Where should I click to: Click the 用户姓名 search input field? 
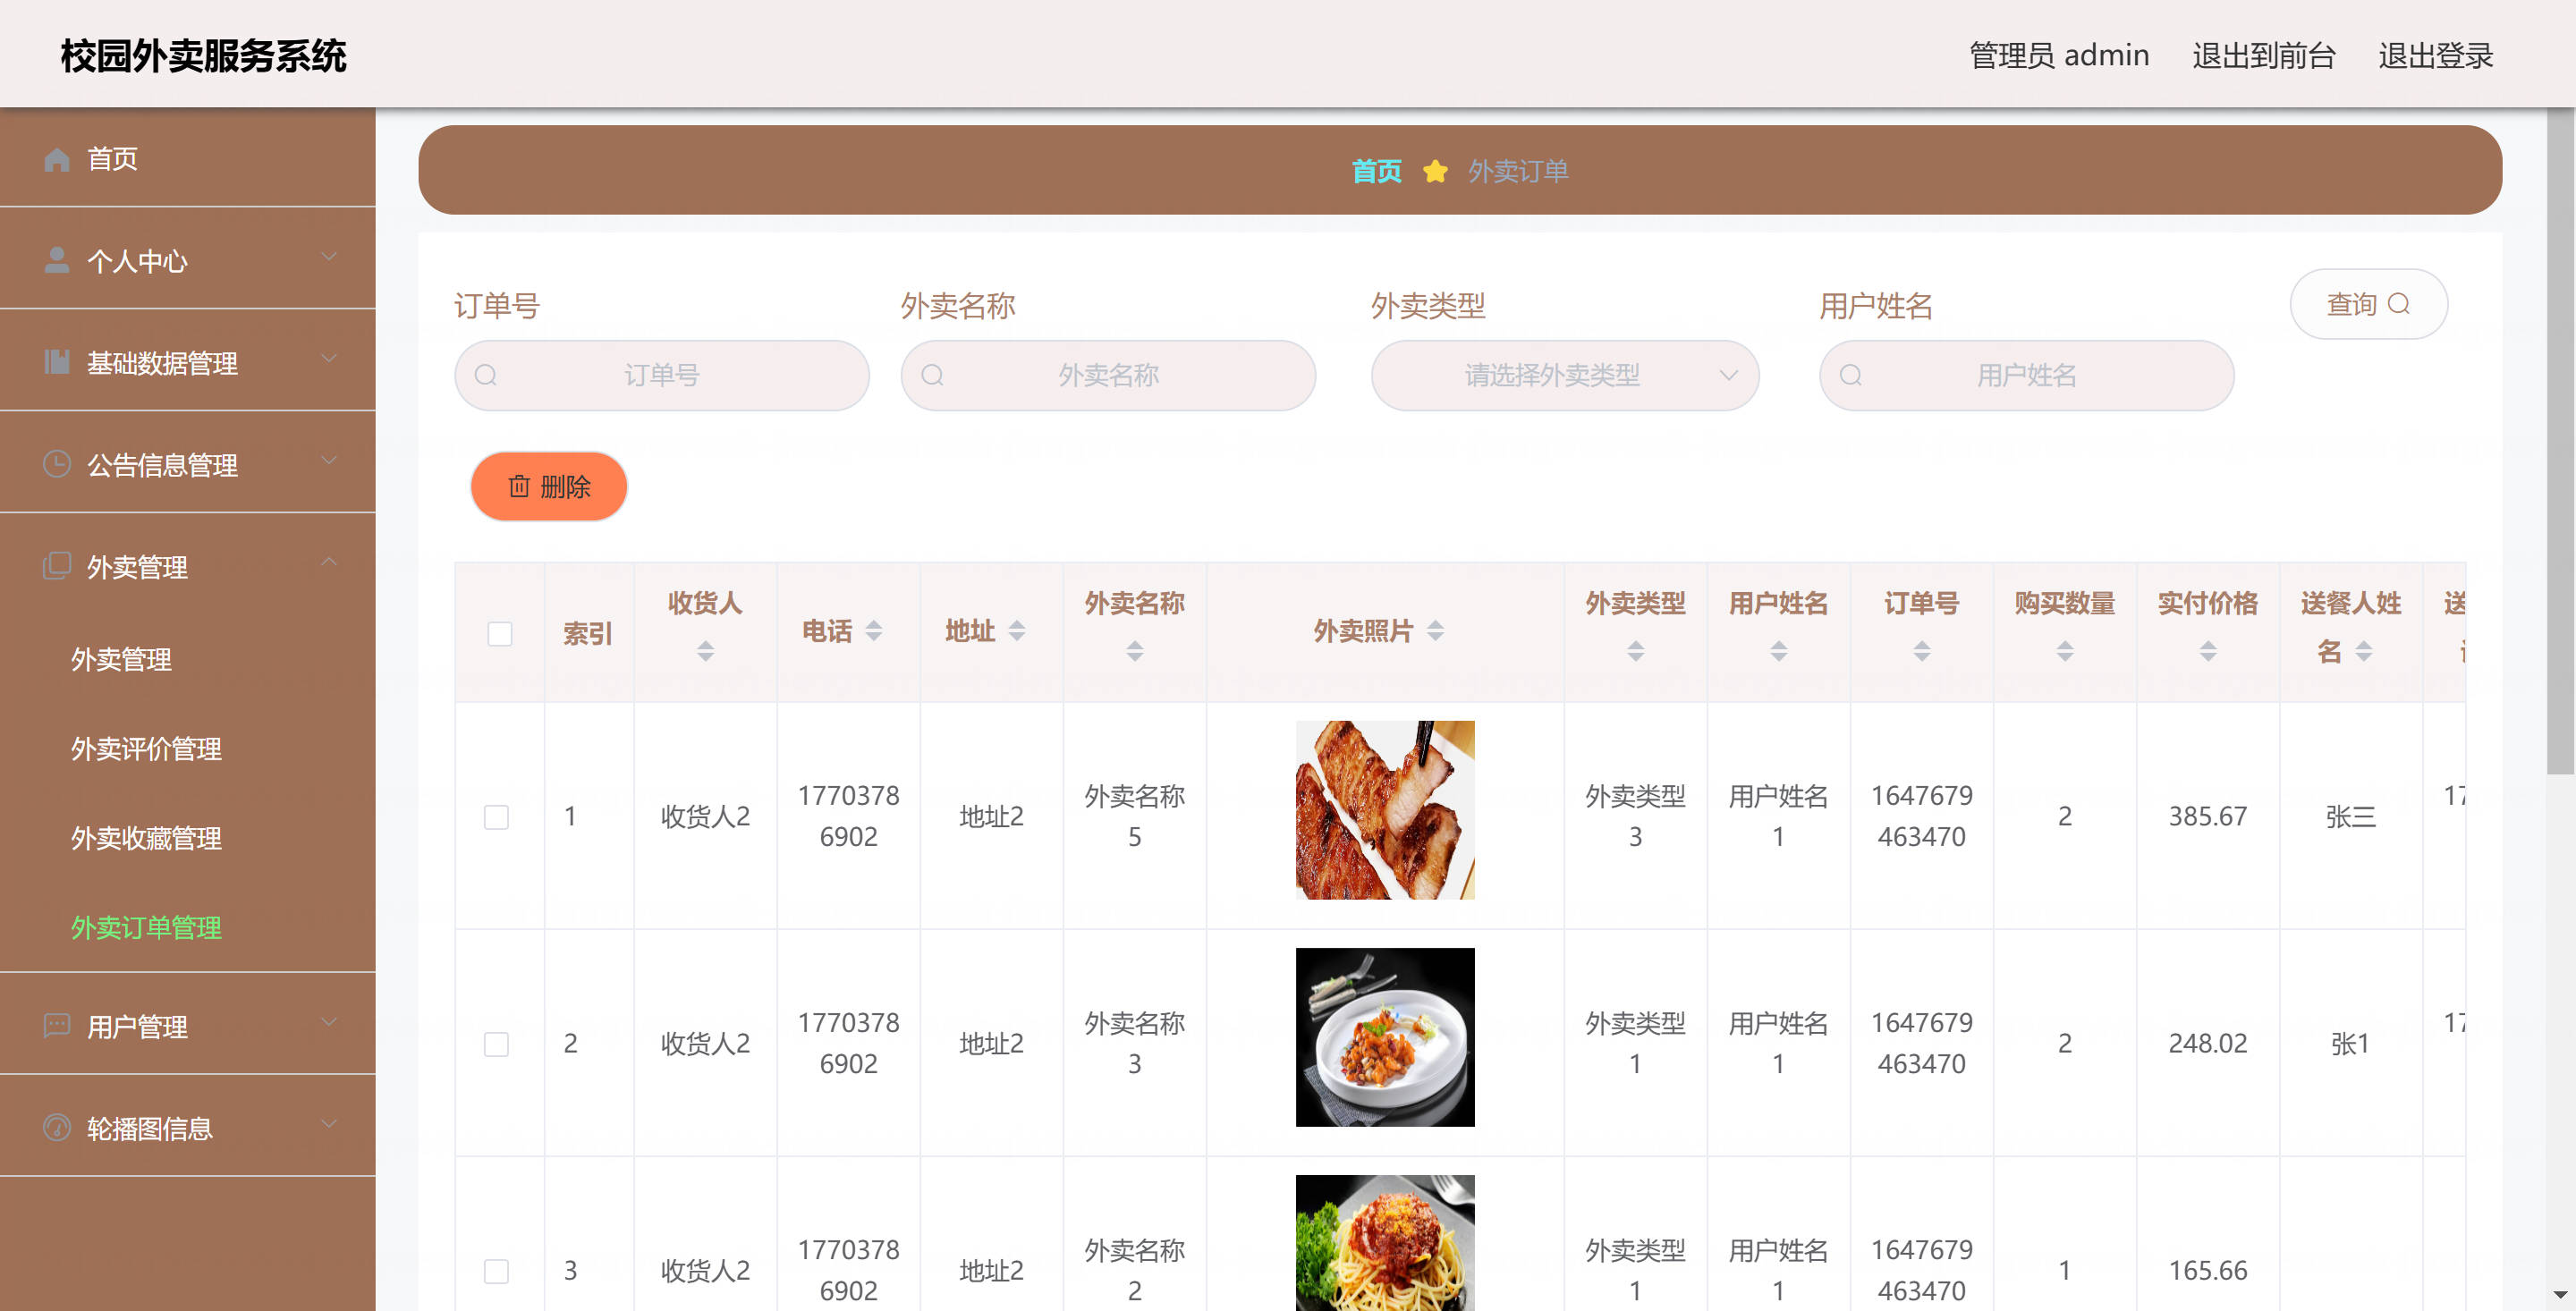coord(2027,375)
